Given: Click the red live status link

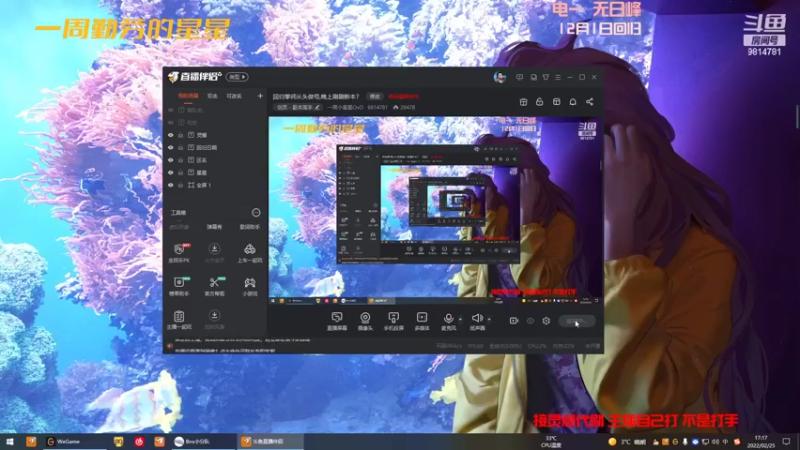Looking at the screenshot, I should click(403, 96).
